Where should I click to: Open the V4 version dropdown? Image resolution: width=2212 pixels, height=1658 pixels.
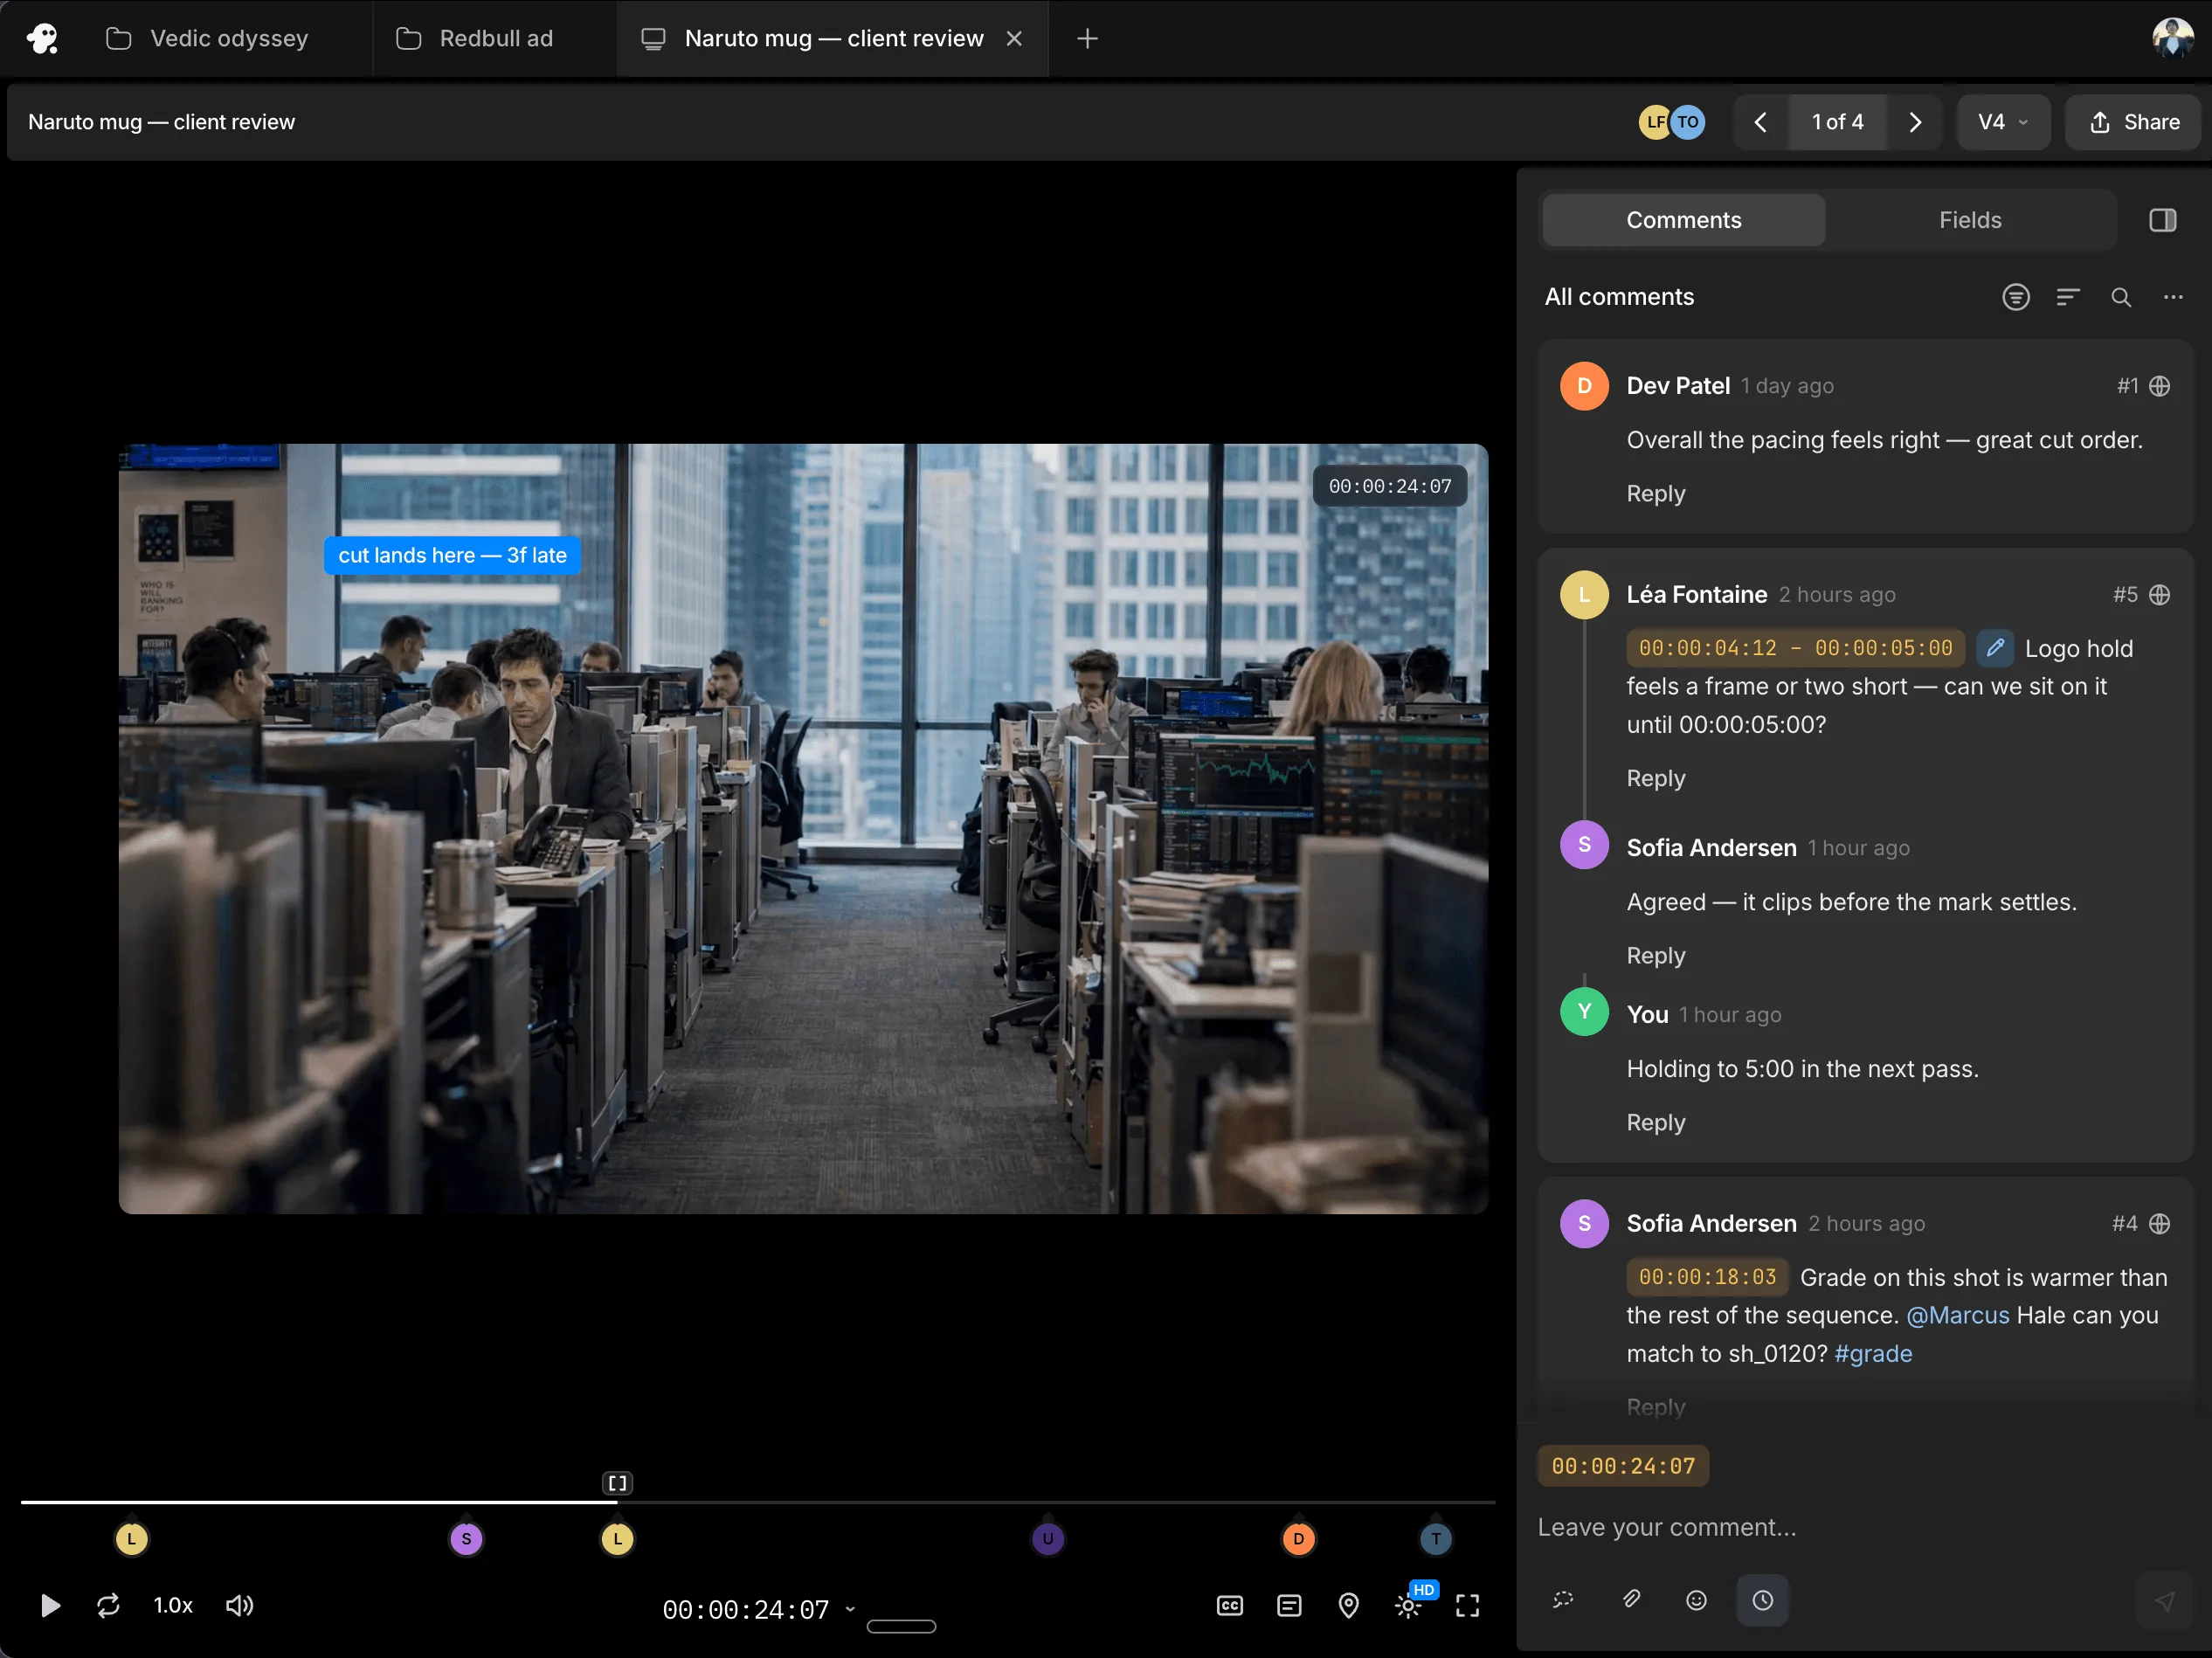2003,122
